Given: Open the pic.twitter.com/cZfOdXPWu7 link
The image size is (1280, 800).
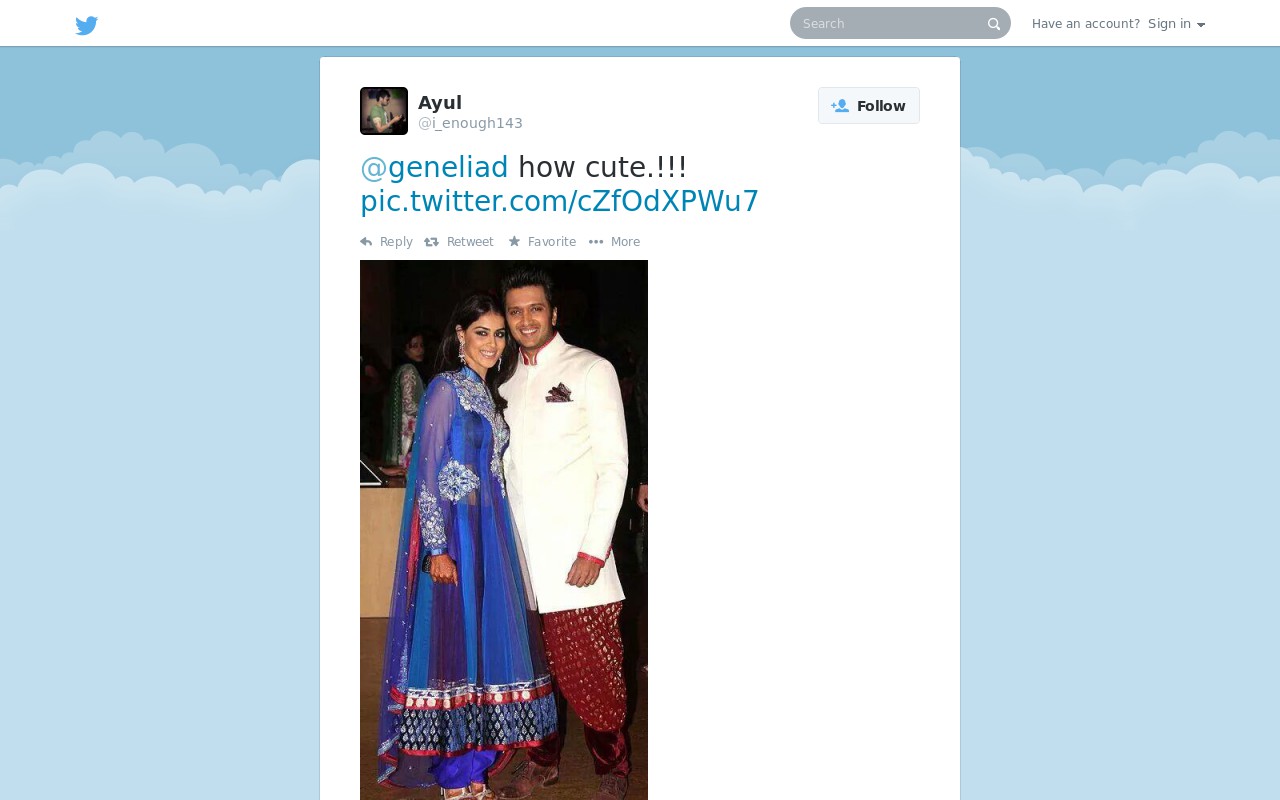Looking at the screenshot, I should point(559,201).
